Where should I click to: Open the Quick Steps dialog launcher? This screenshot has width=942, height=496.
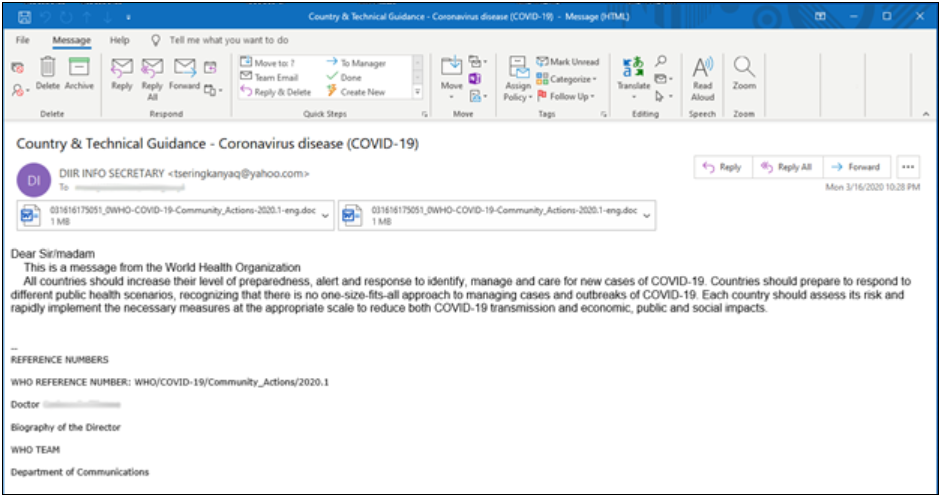(424, 114)
